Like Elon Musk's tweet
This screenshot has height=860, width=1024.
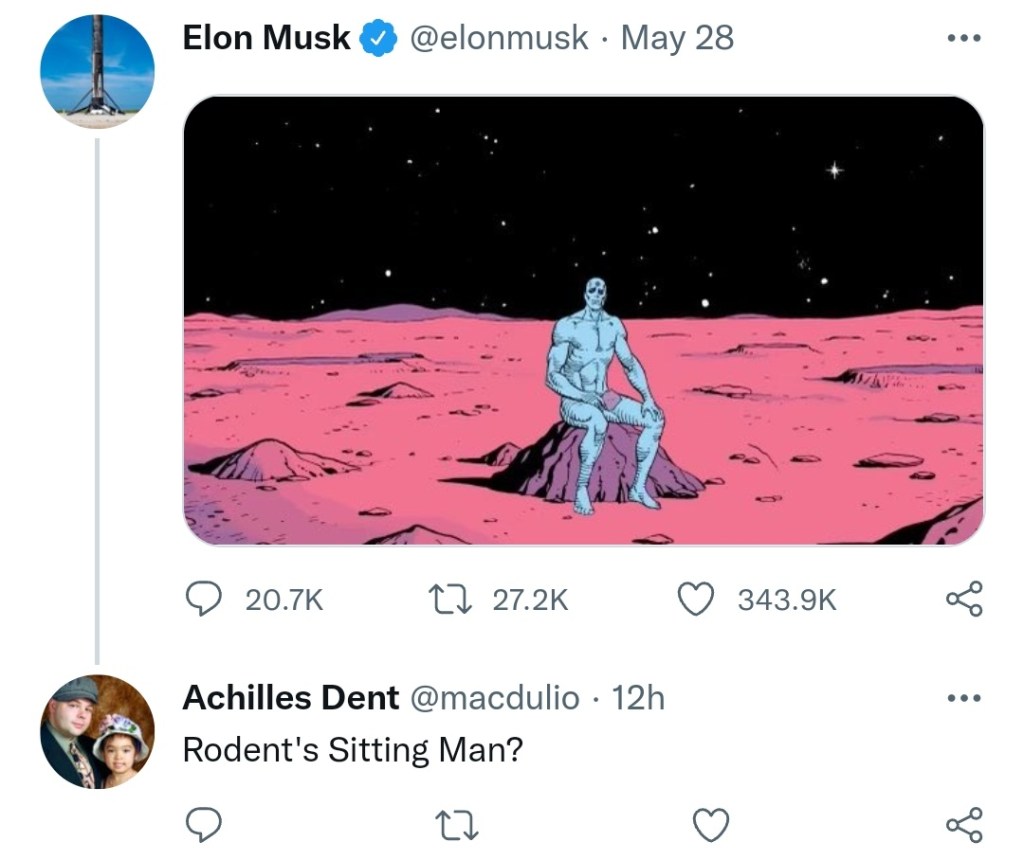693,599
